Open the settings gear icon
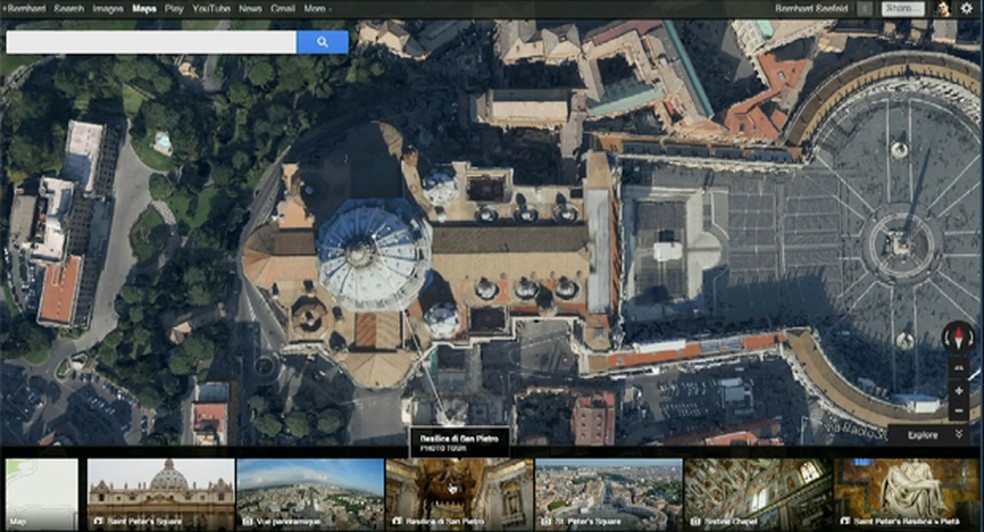984x532 pixels. pos(967,9)
